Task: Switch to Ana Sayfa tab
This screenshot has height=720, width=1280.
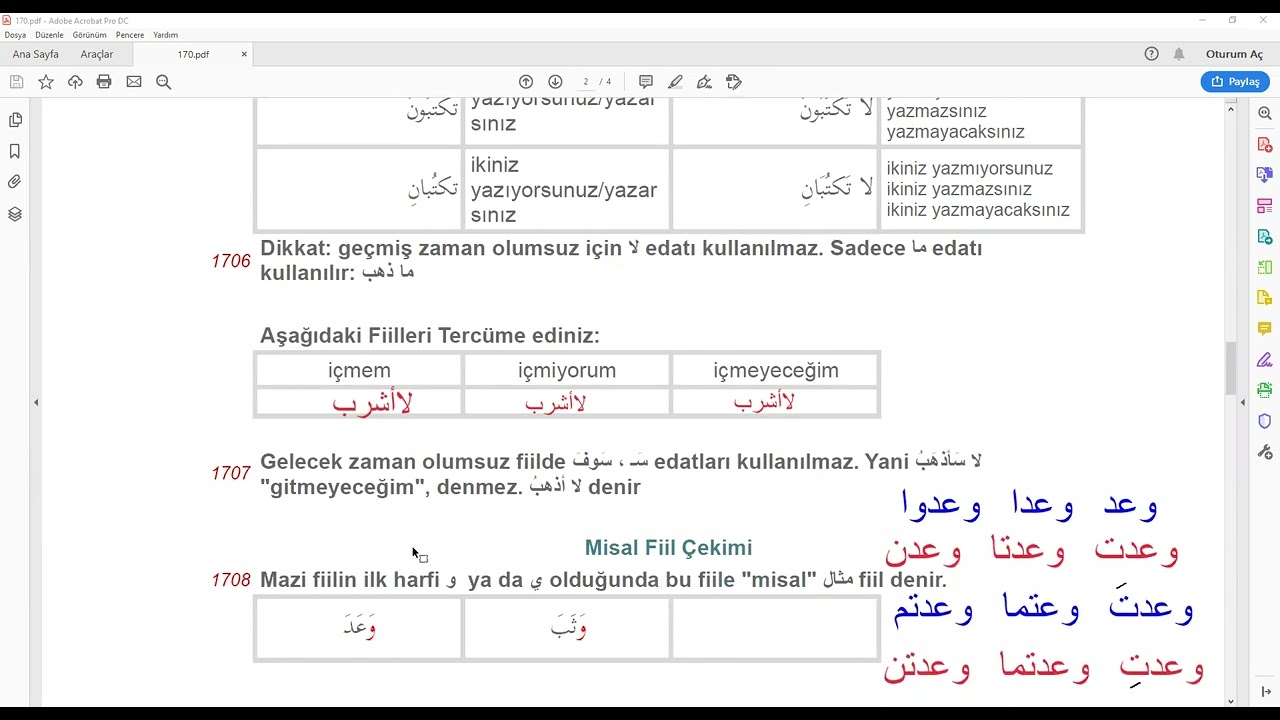Action: pos(36,54)
